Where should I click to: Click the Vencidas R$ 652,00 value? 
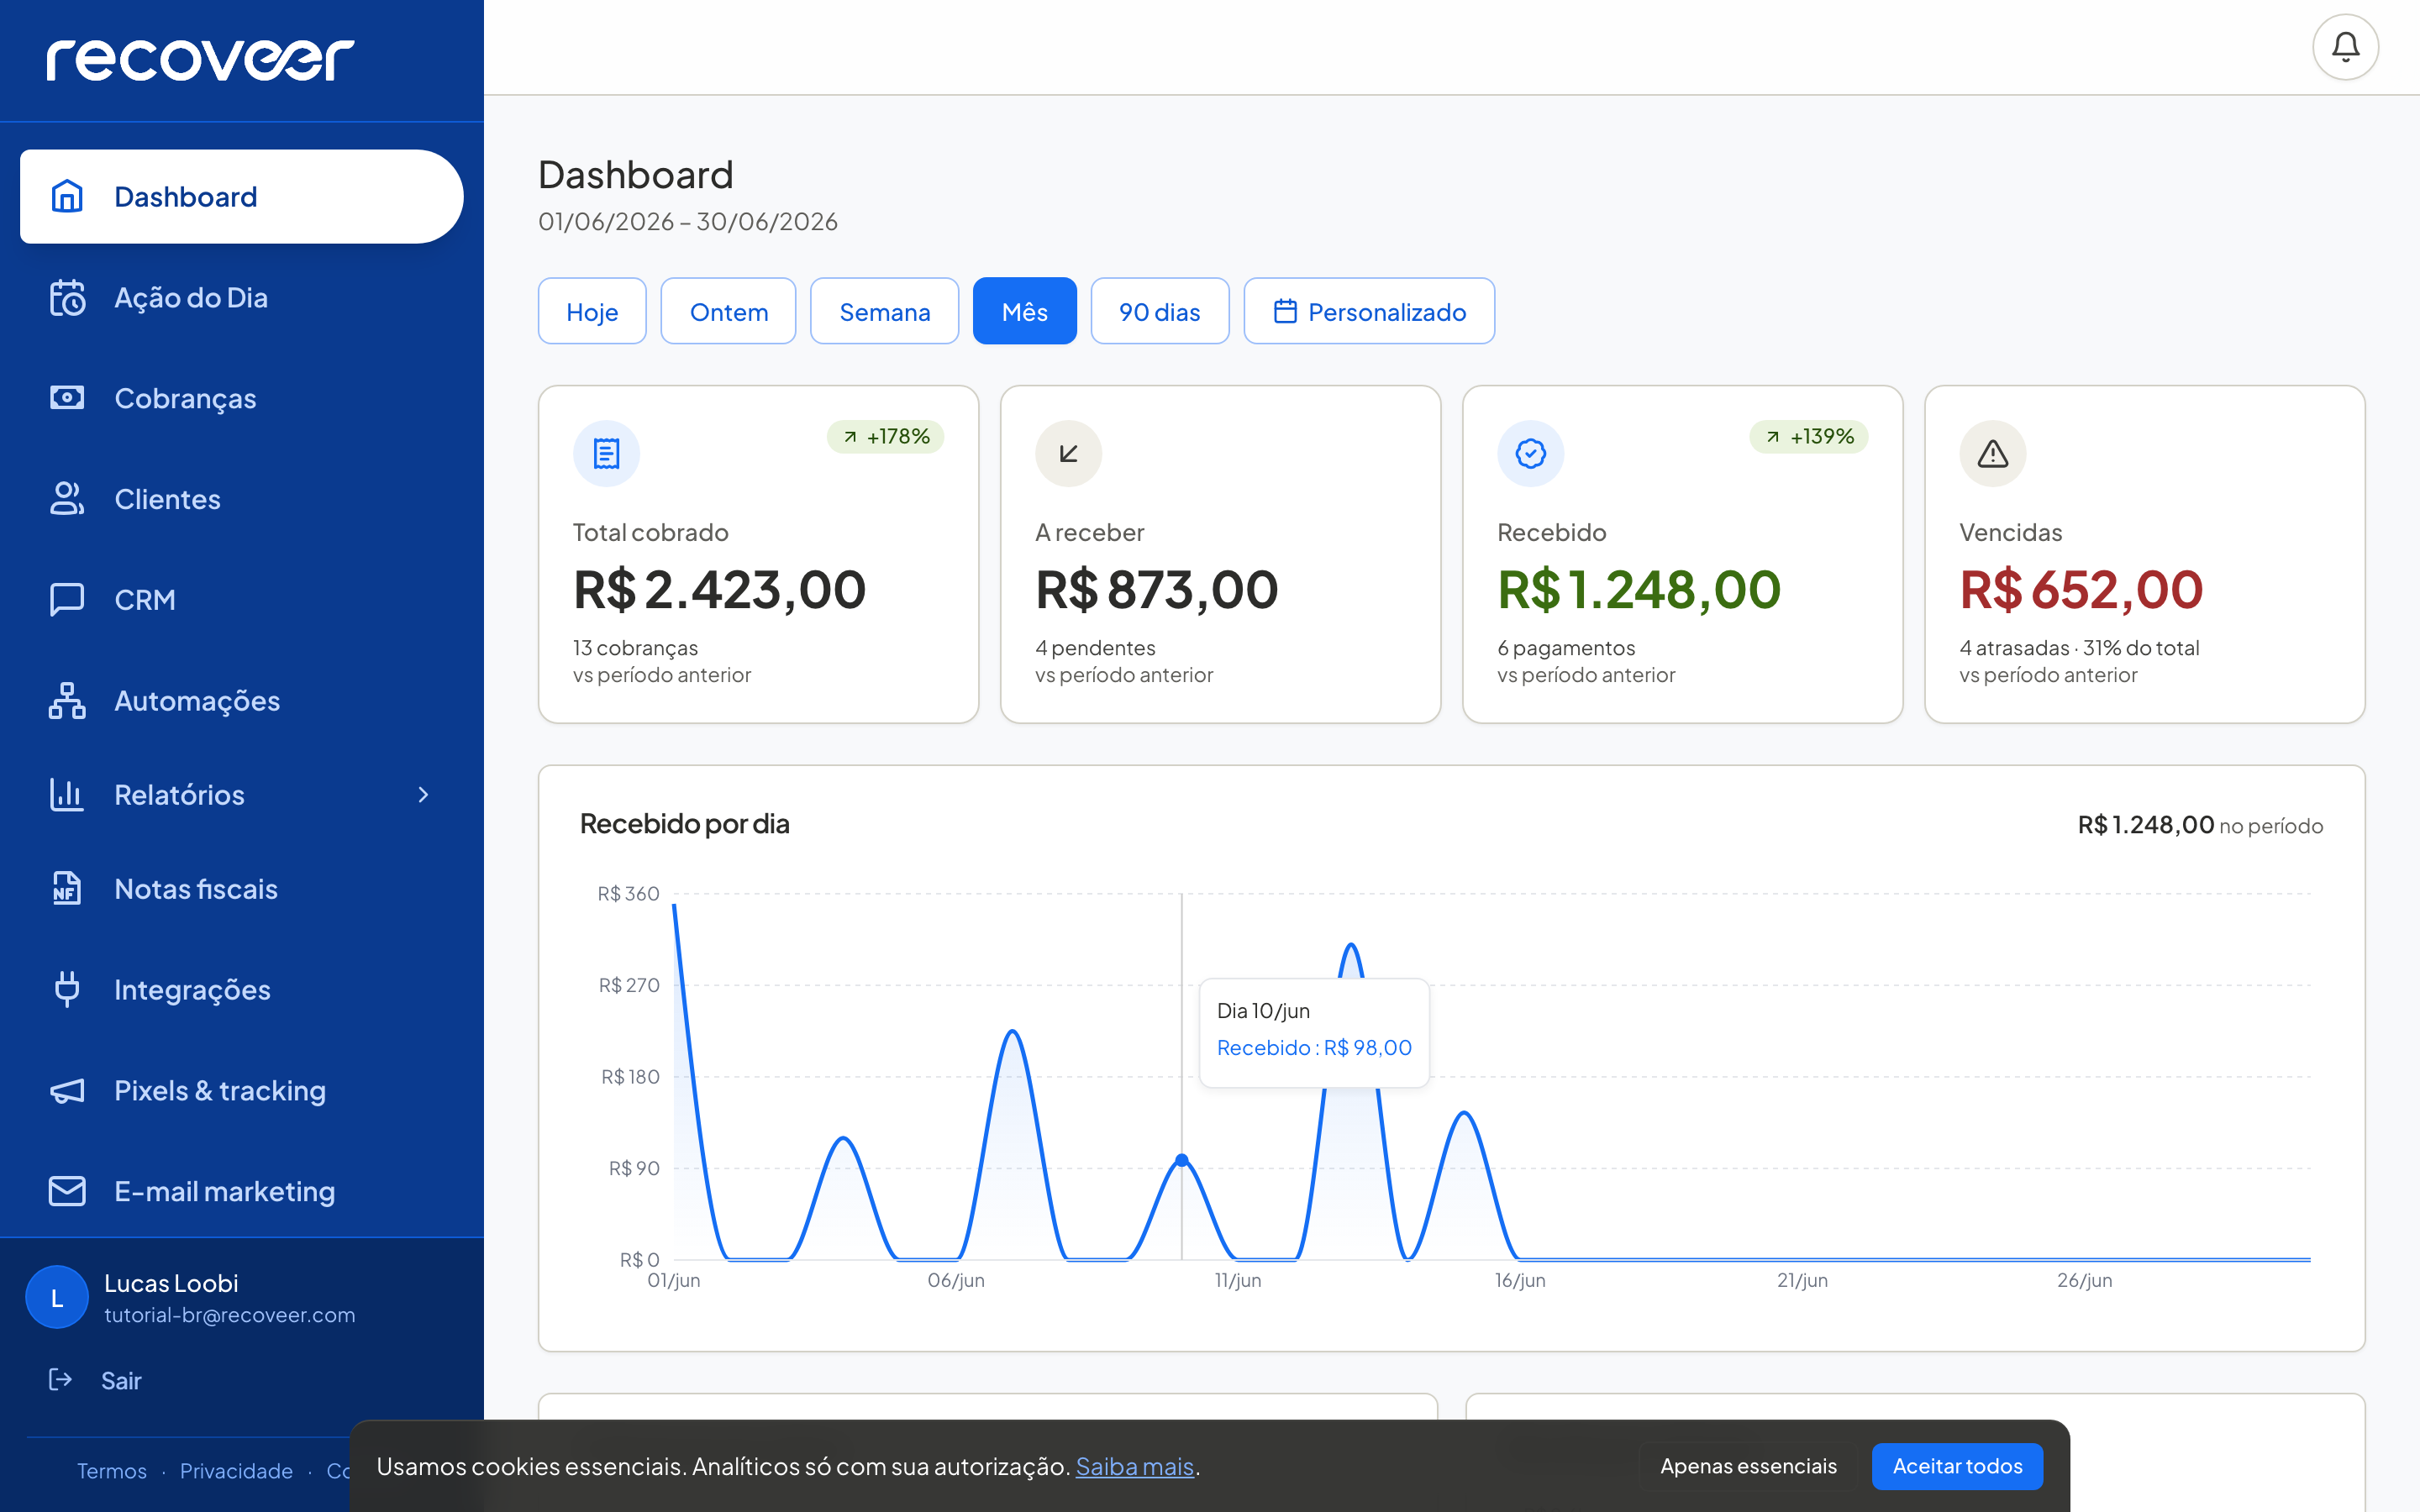[2081, 589]
